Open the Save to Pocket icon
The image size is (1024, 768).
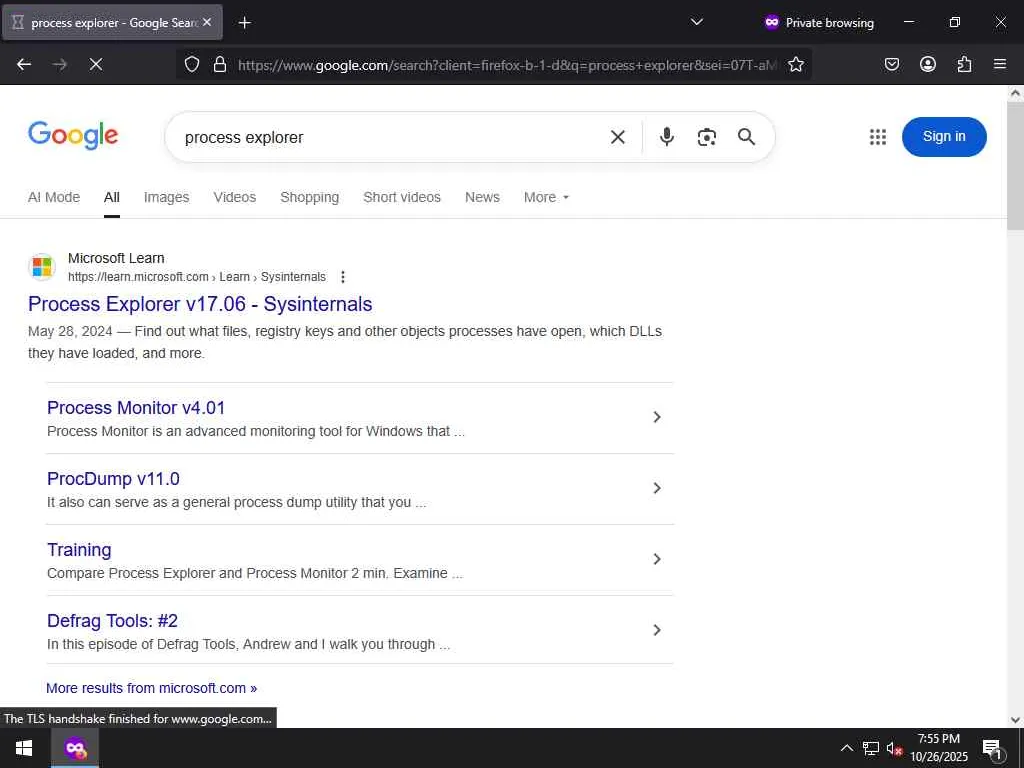click(891, 64)
